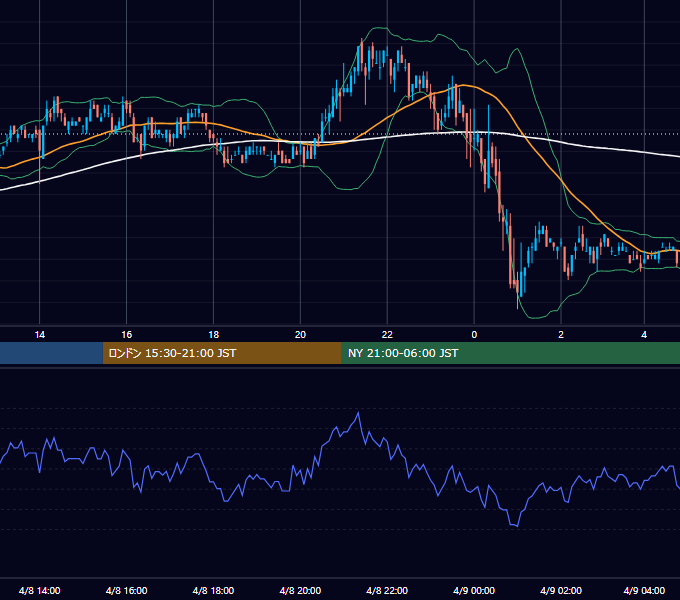Click the hour label 0 on time axis

[x=474, y=335]
